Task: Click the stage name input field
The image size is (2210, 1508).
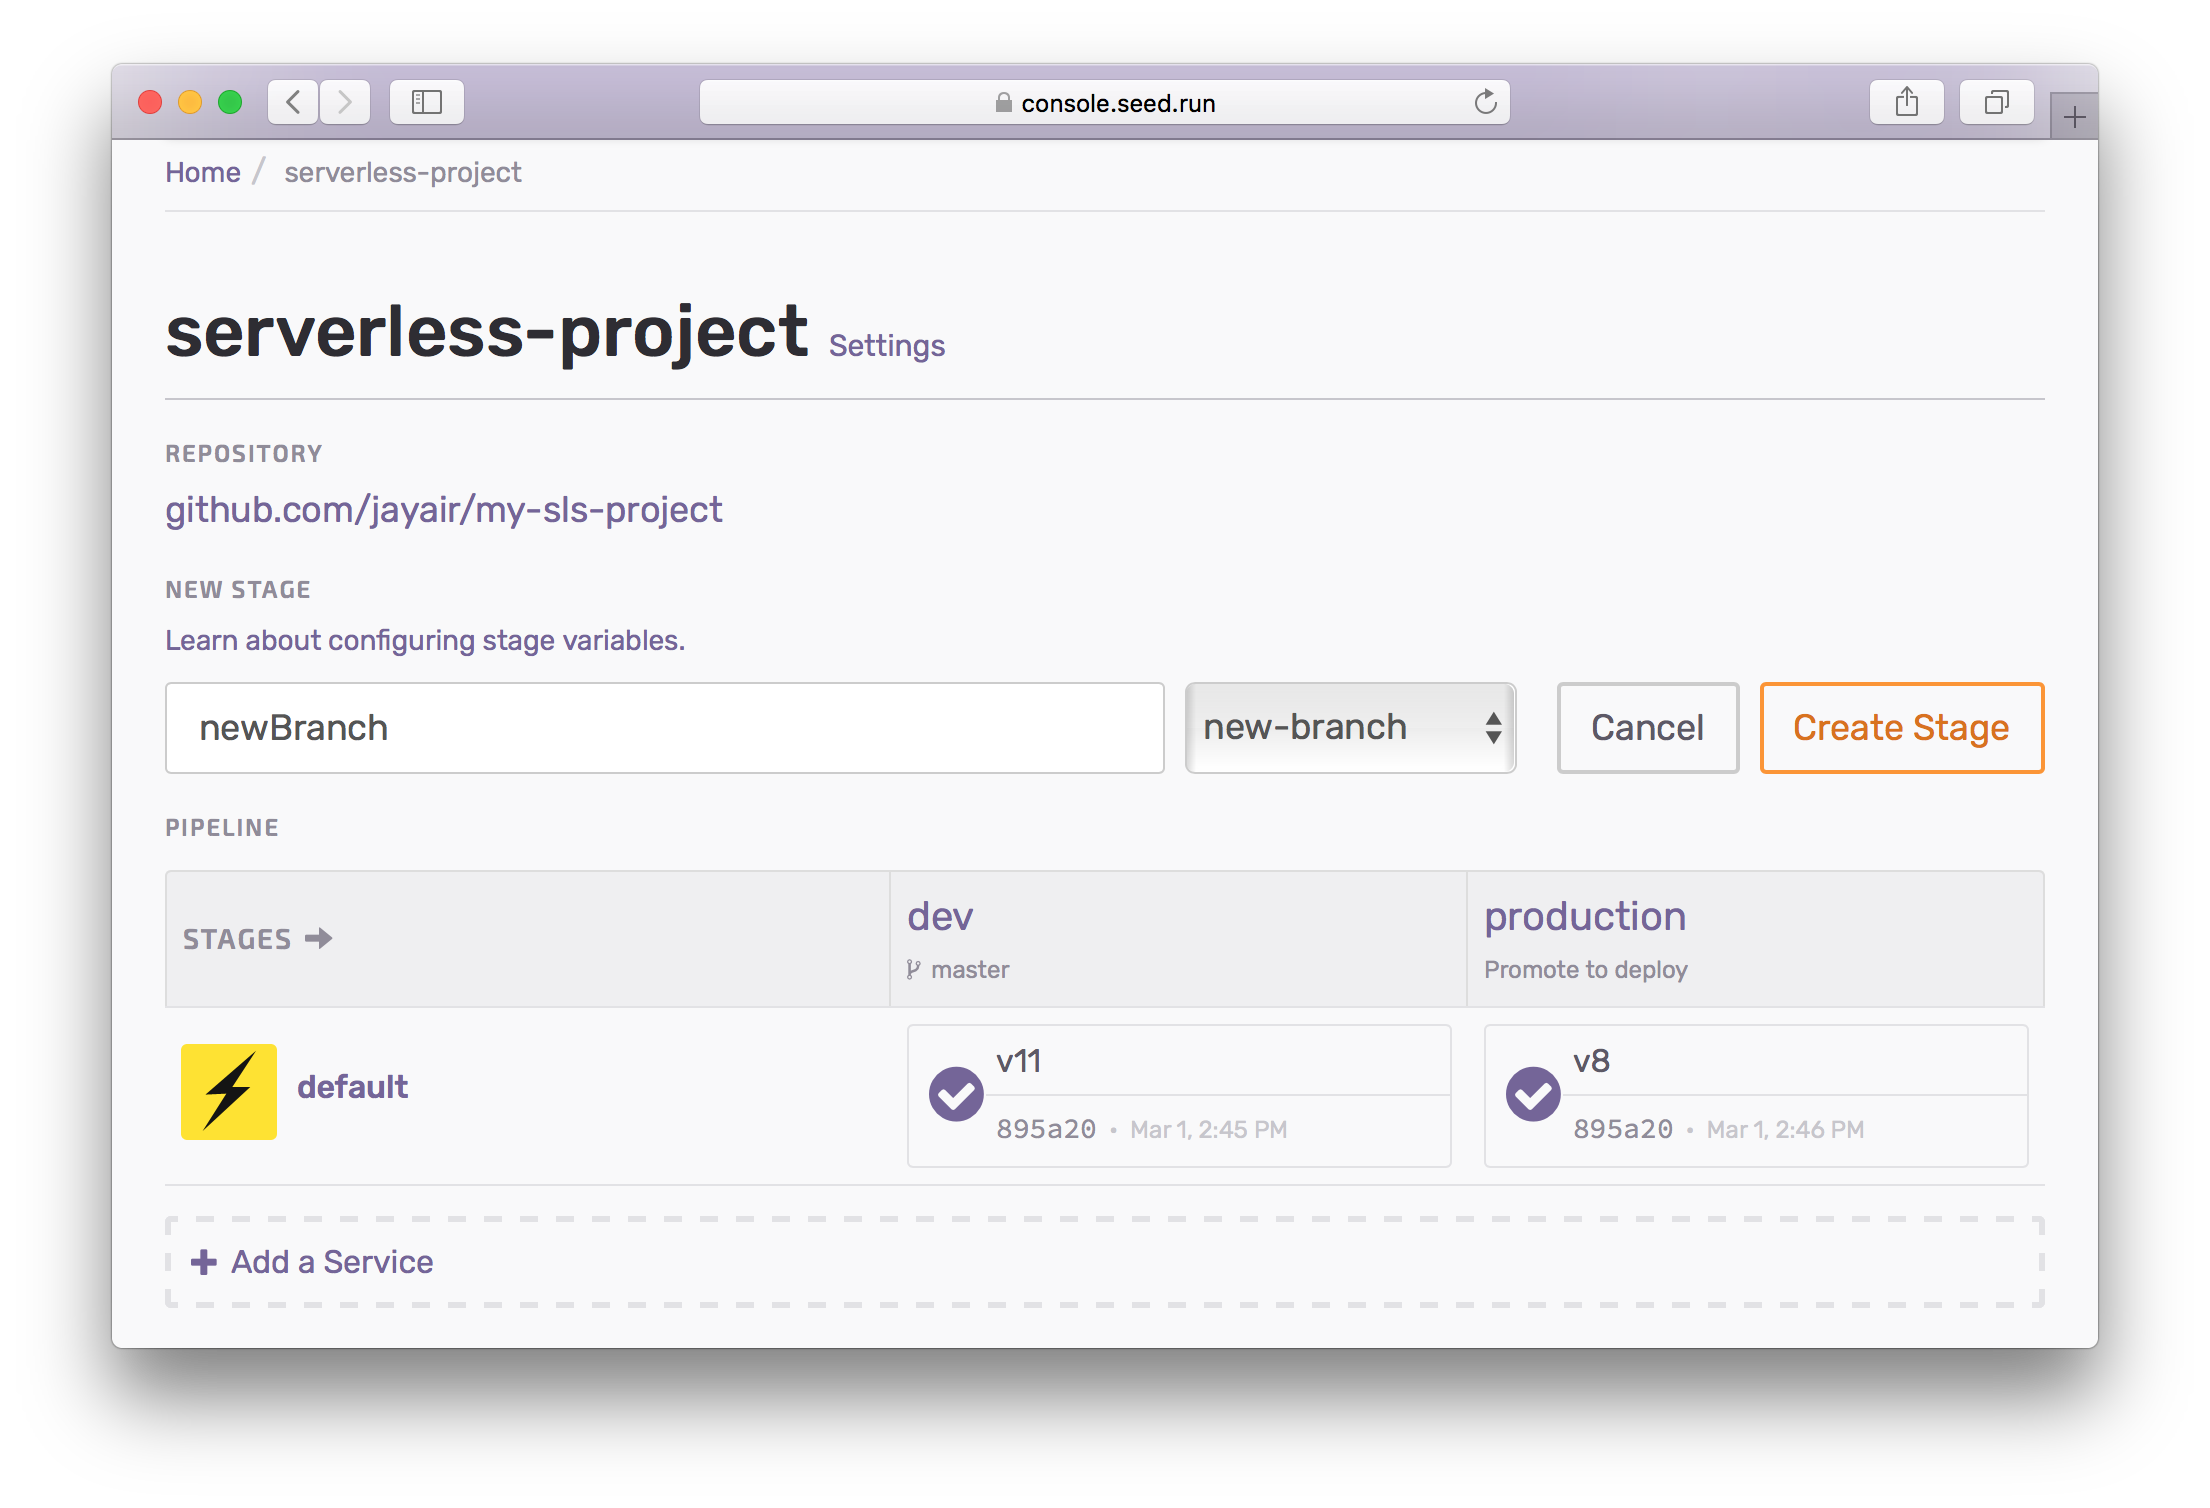Action: [x=664, y=728]
